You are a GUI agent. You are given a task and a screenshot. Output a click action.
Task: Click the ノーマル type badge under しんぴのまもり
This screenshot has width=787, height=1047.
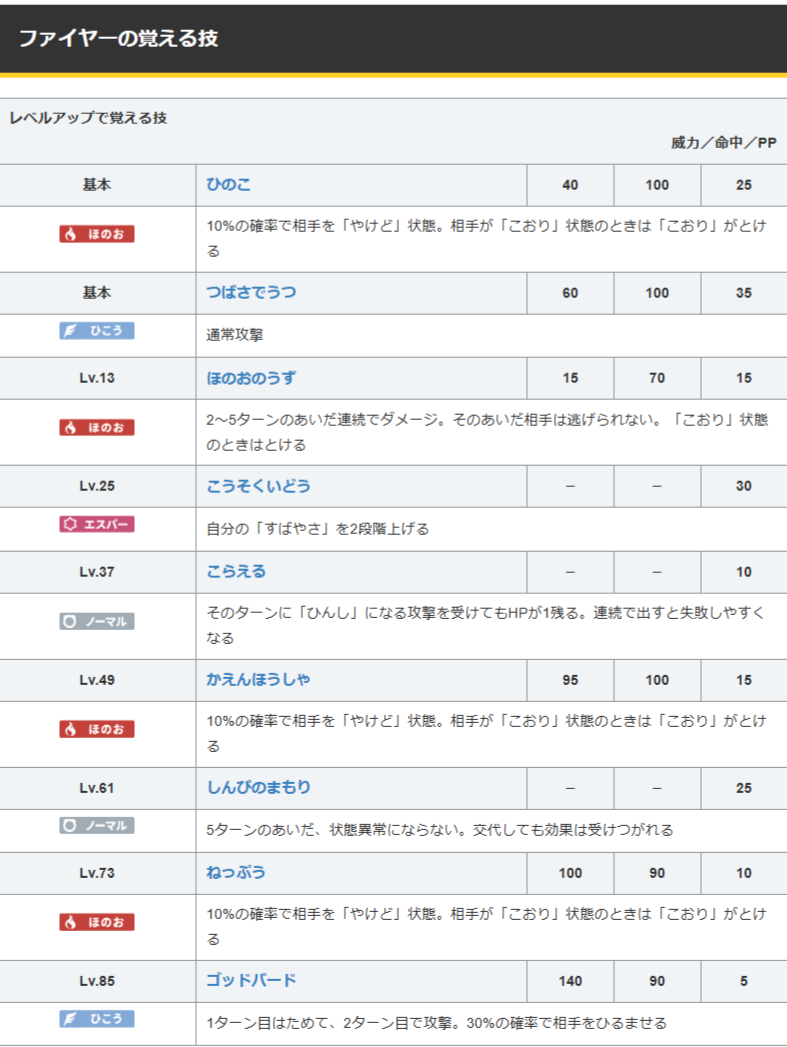tap(96, 826)
